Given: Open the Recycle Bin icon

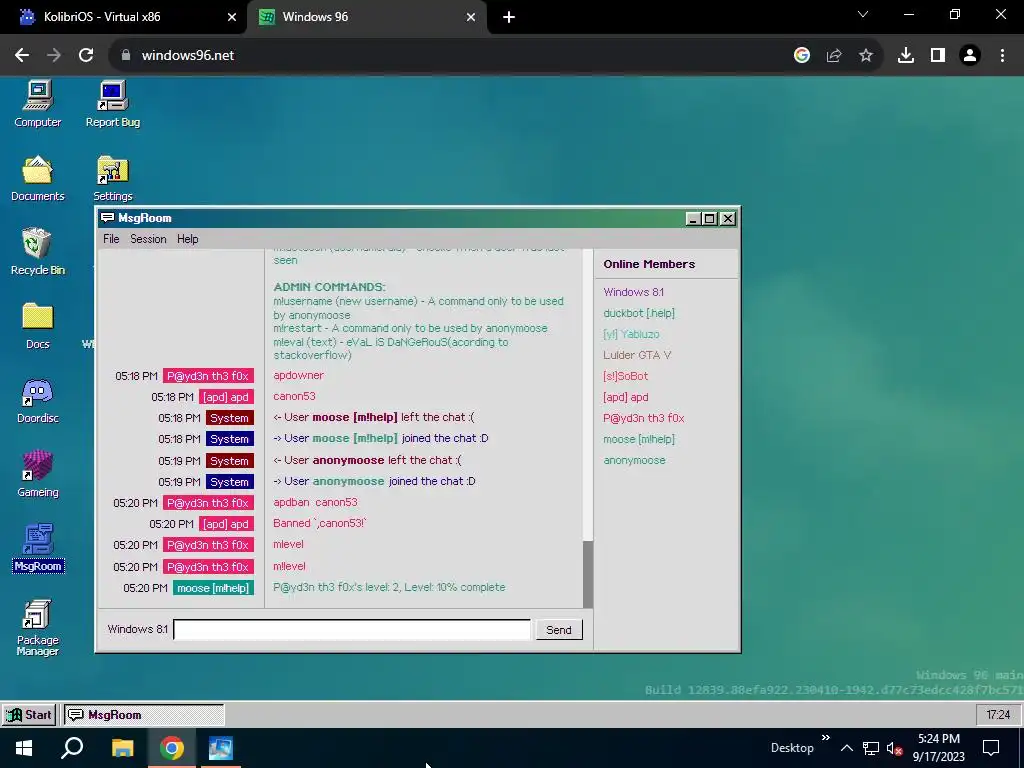Looking at the screenshot, I should pos(37,252).
